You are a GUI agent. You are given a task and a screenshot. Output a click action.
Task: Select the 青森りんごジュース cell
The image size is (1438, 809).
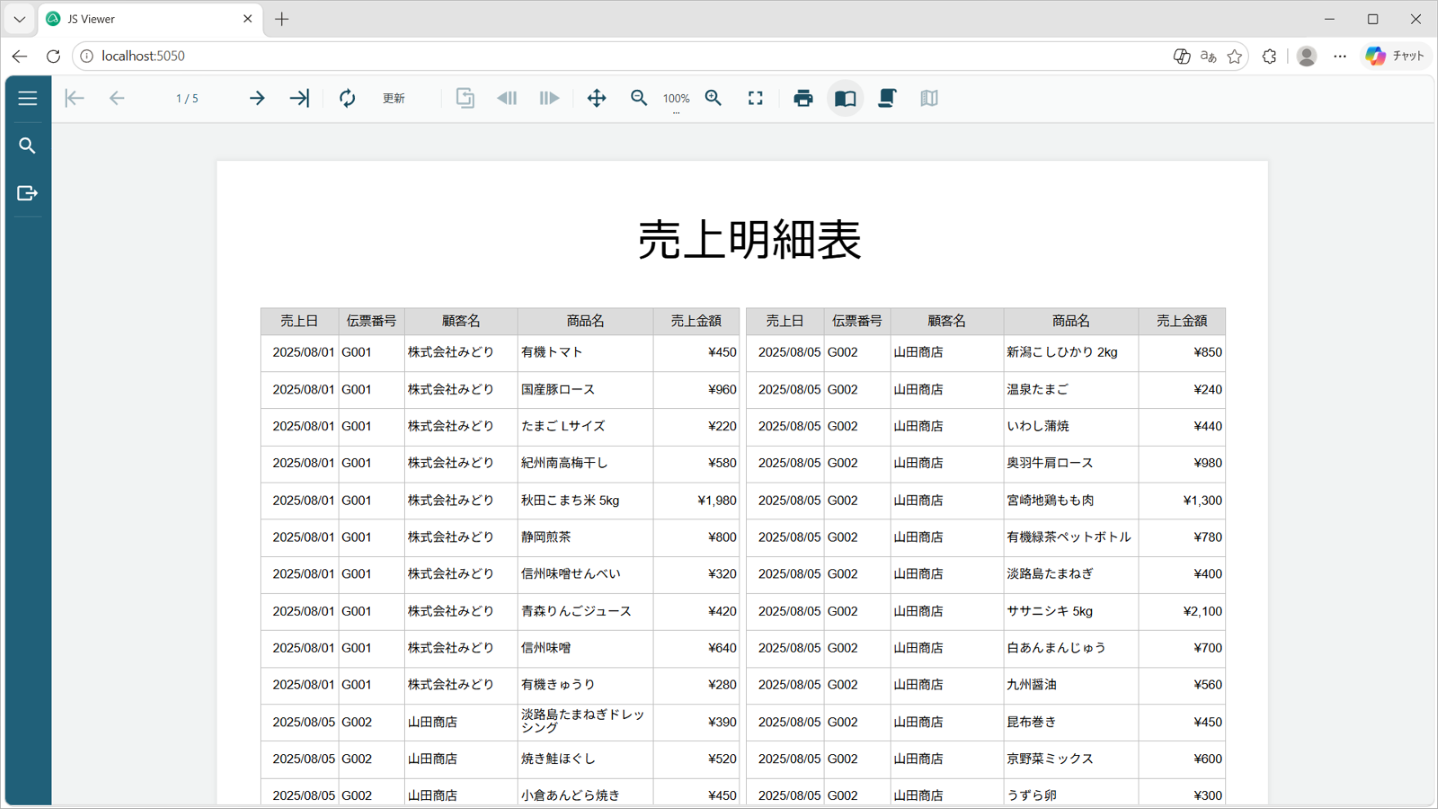pos(585,611)
